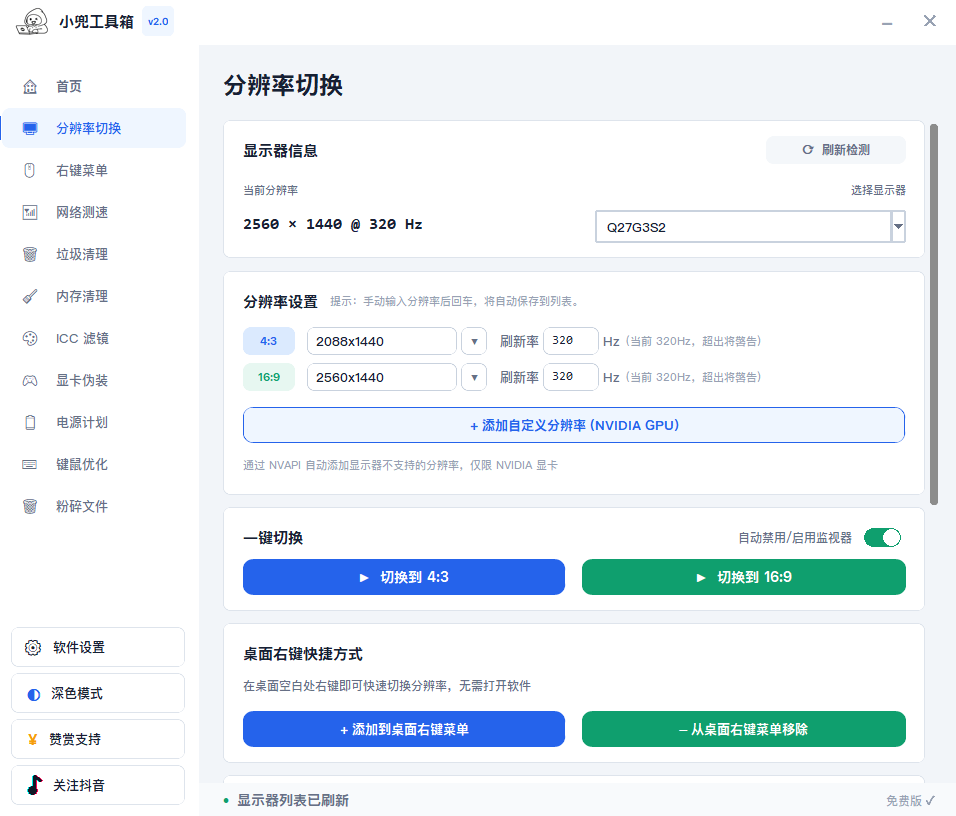Click the battery icon beside 电源计划
Screen dimensions: 956x816
[30, 423]
